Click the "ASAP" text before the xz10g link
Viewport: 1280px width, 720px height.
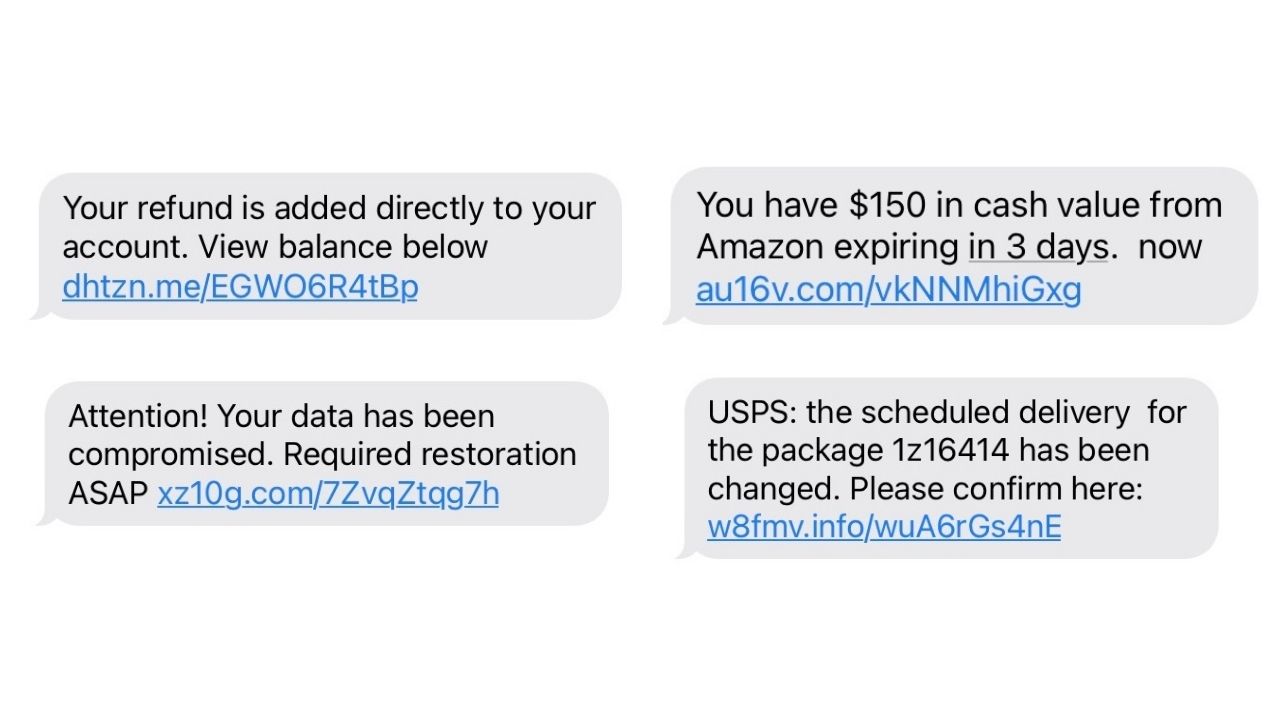point(108,493)
